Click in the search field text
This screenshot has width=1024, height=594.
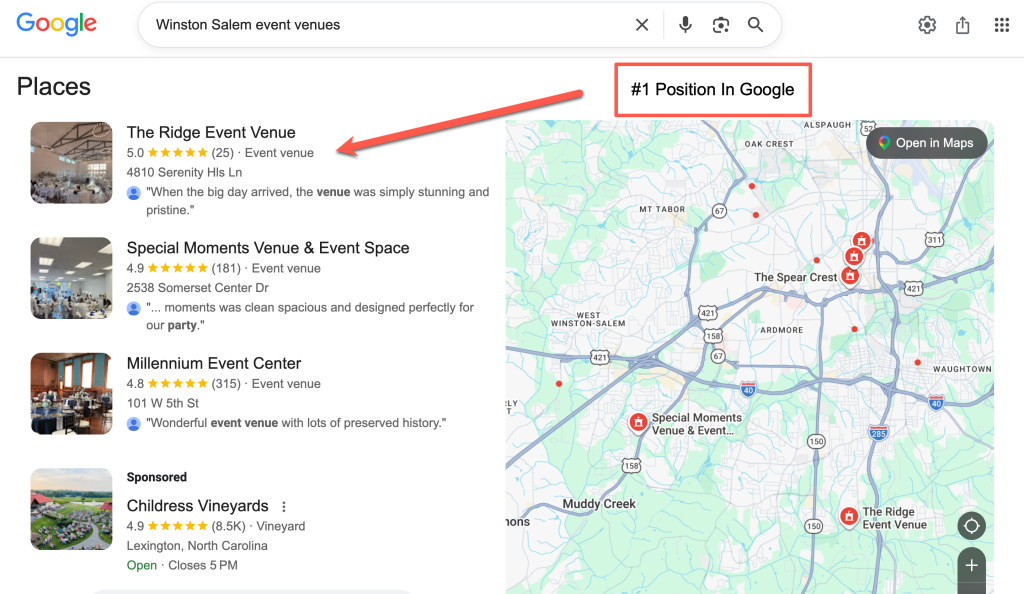pos(248,25)
